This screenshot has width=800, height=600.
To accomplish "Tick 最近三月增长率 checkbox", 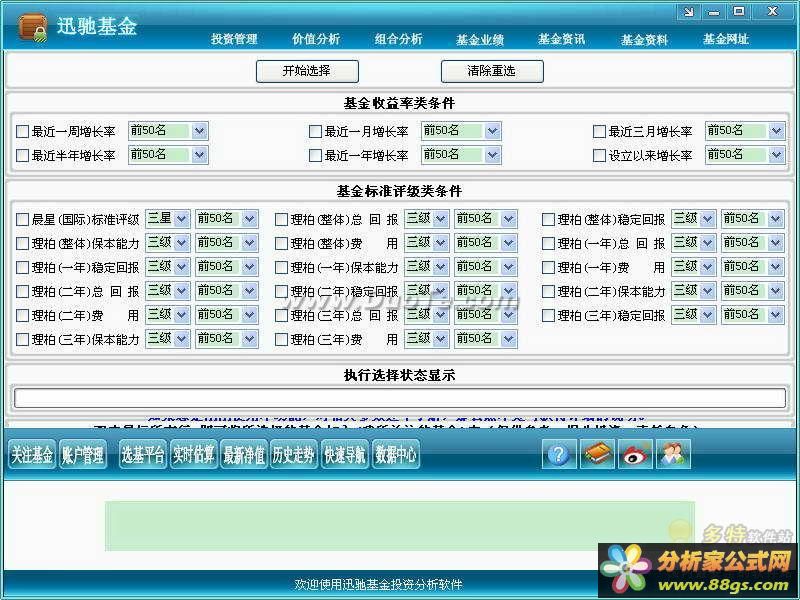I will (599, 132).
